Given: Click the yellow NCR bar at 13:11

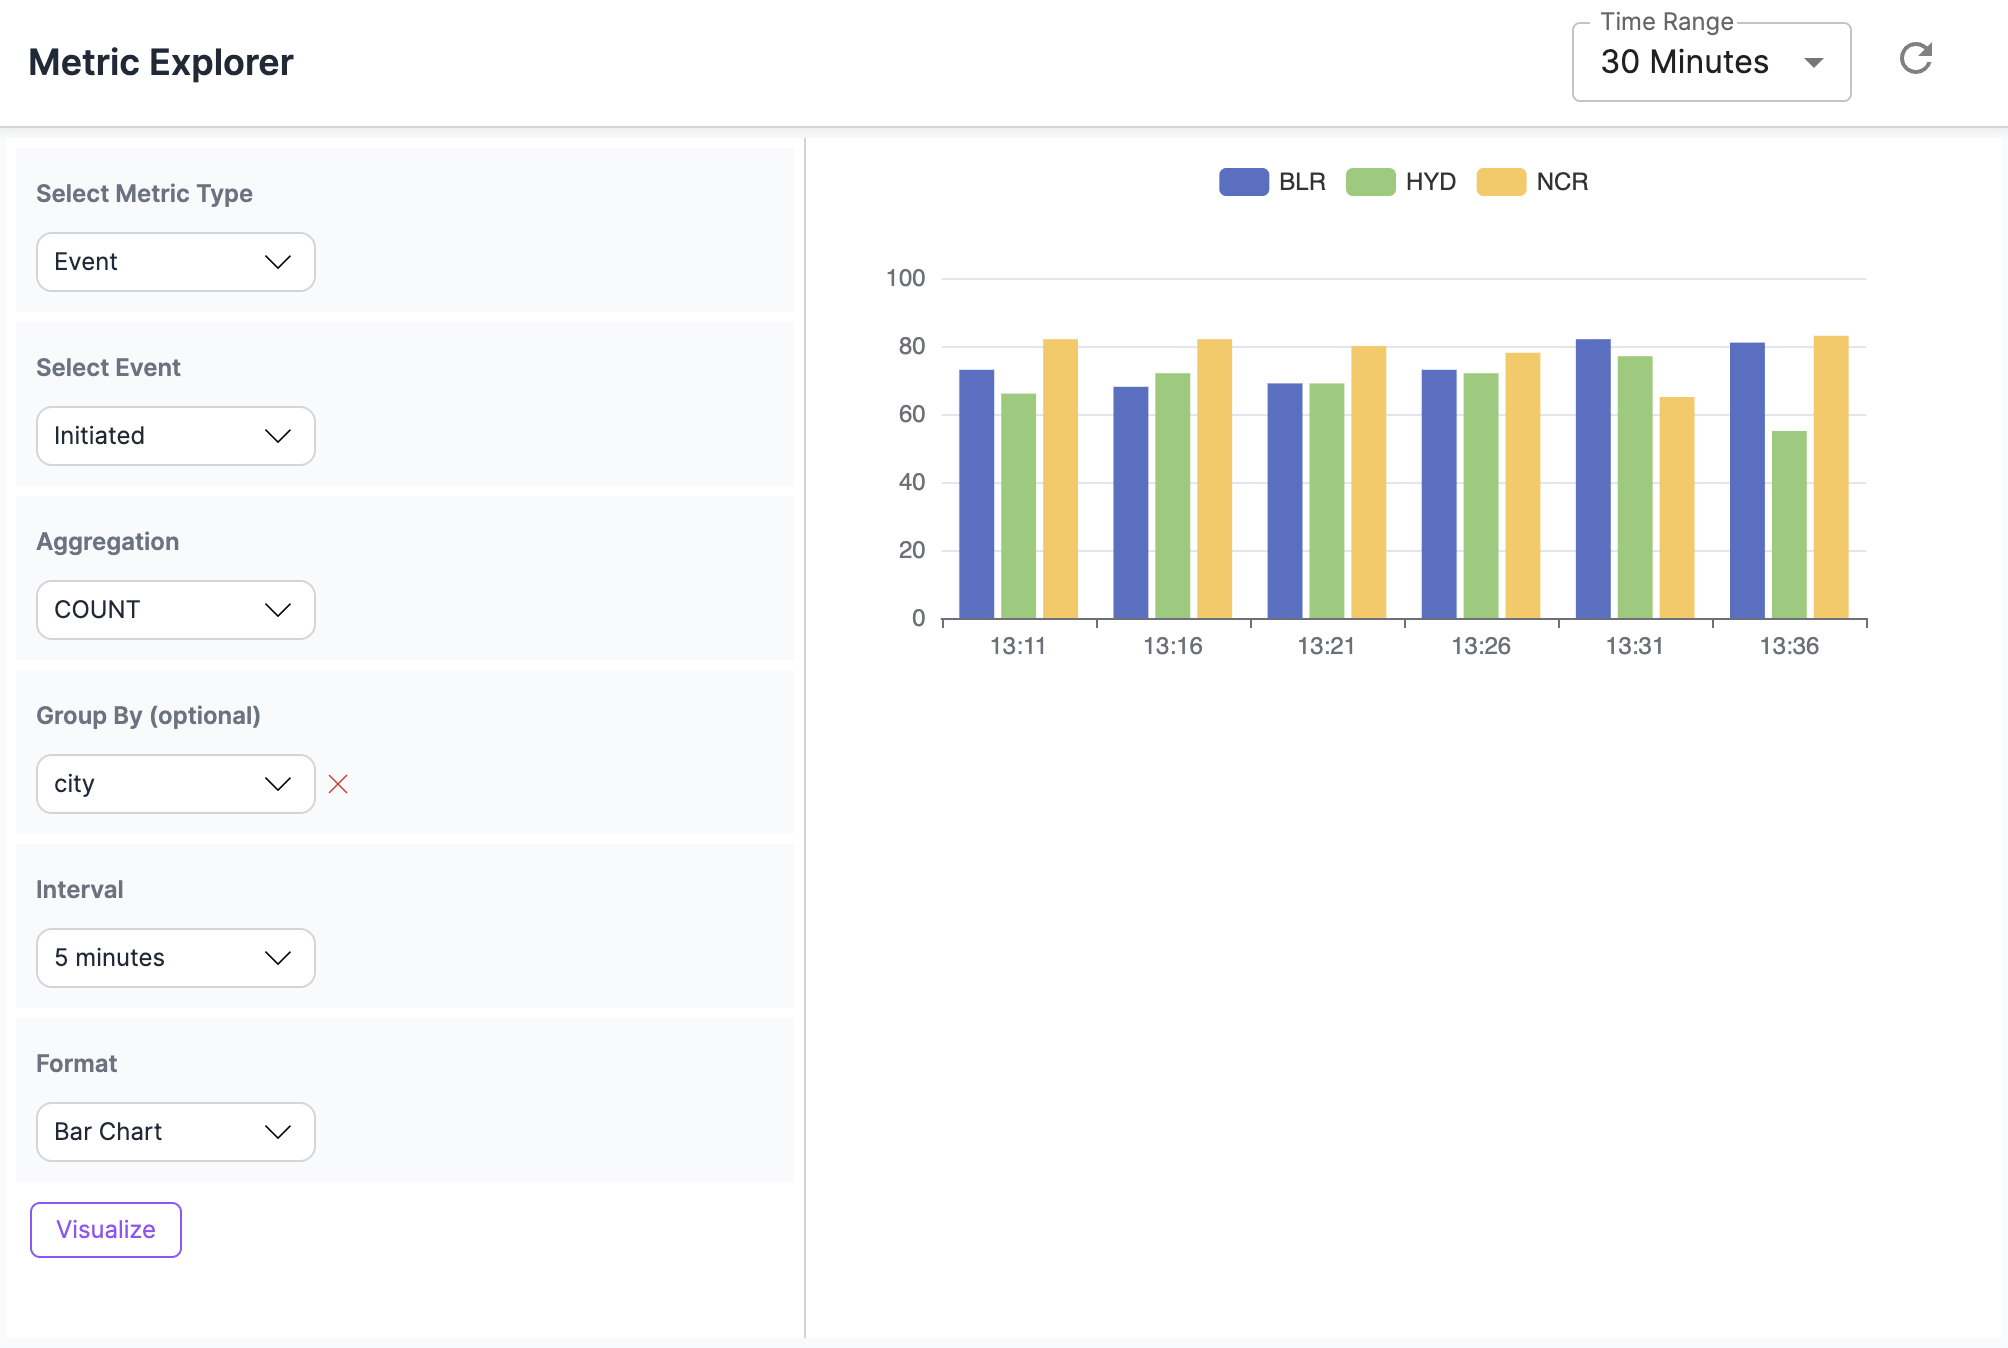Looking at the screenshot, I should 1060,480.
